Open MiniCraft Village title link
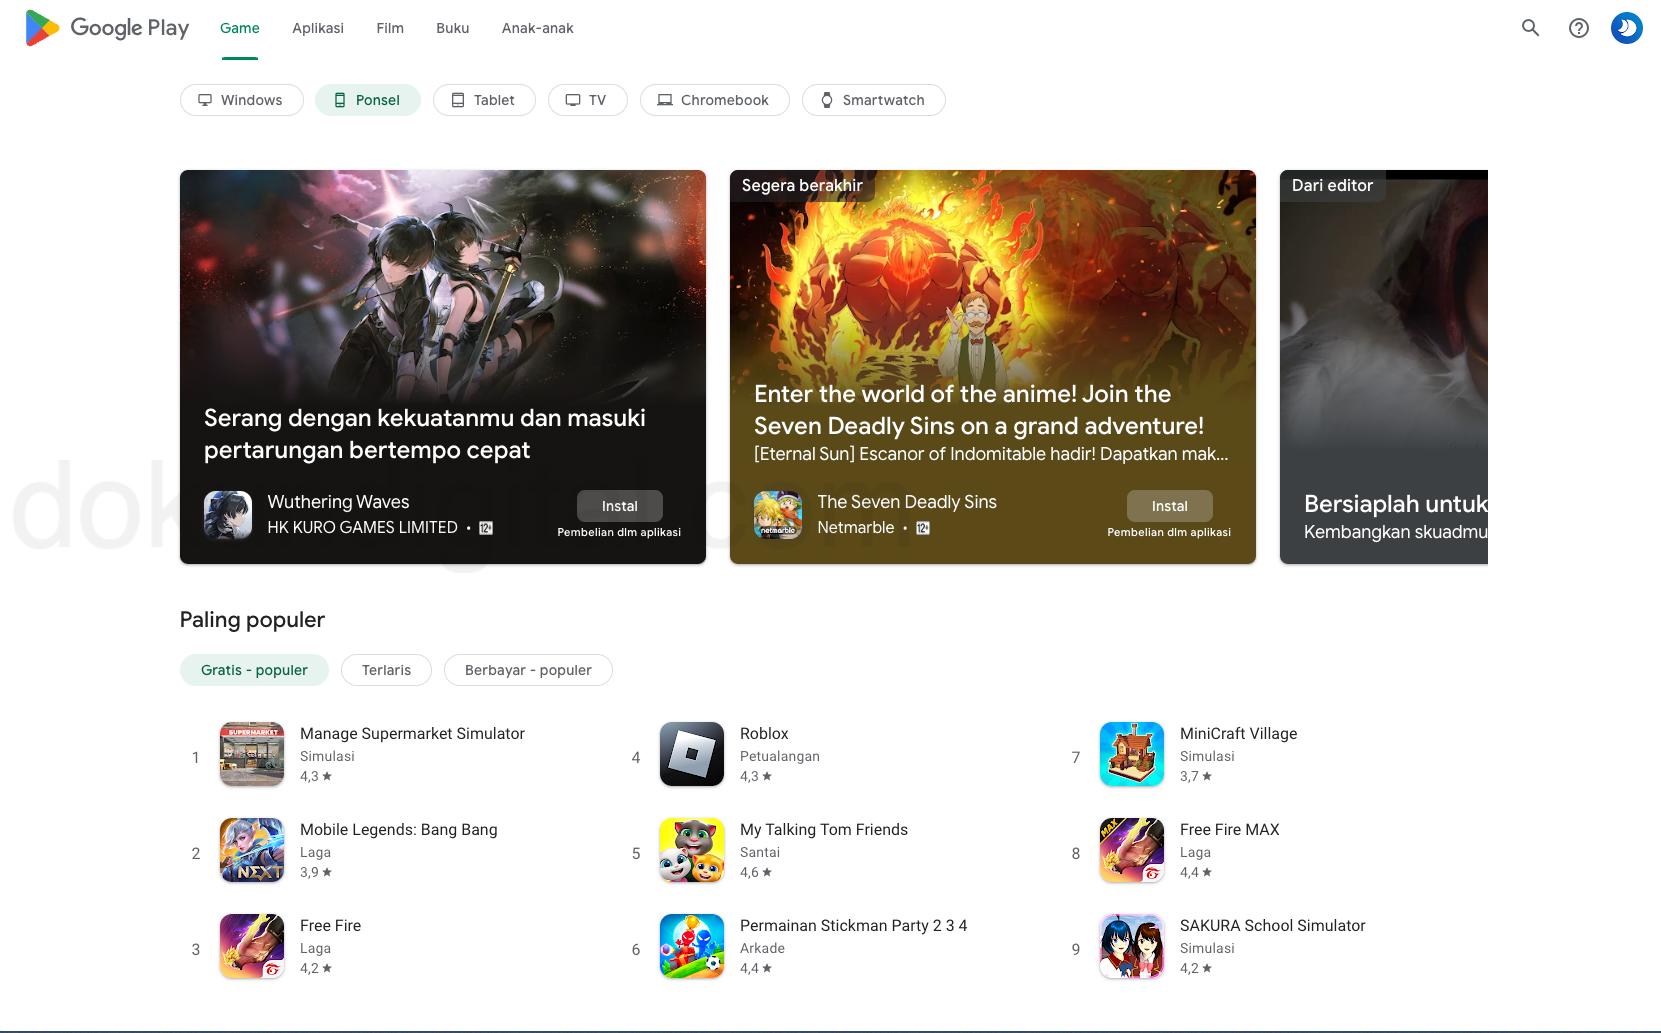 pos(1238,734)
